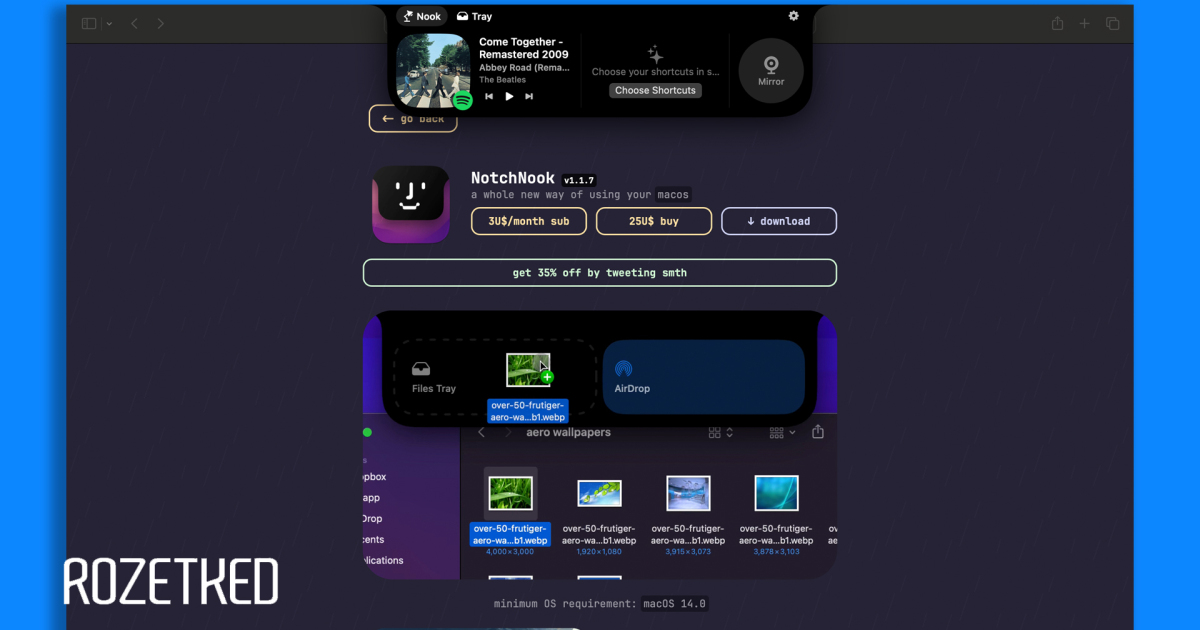
Task: Play the Come Together track
Action: [509, 96]
